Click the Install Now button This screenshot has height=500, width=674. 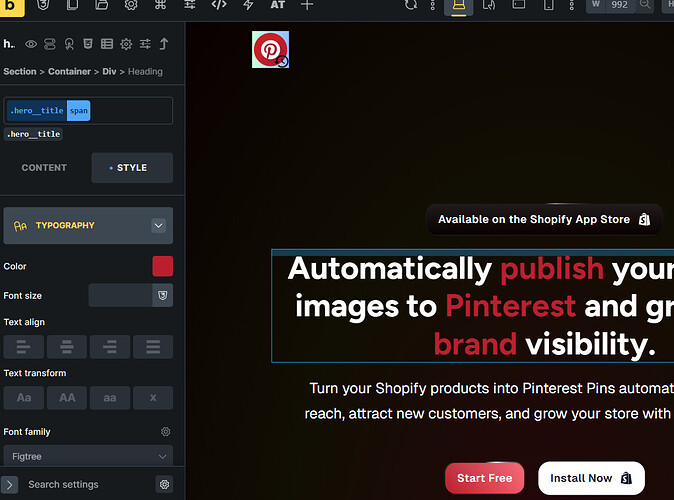[x=591, y=478]
